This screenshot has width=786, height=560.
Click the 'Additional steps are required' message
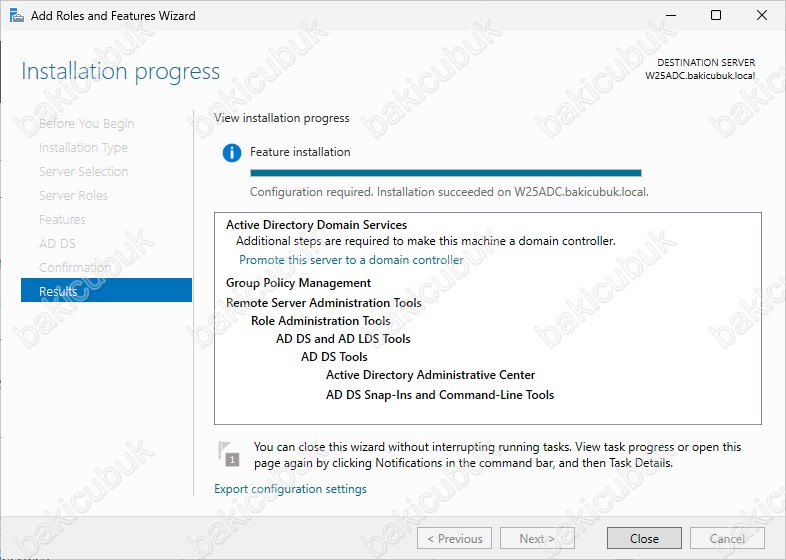[426, 241]
